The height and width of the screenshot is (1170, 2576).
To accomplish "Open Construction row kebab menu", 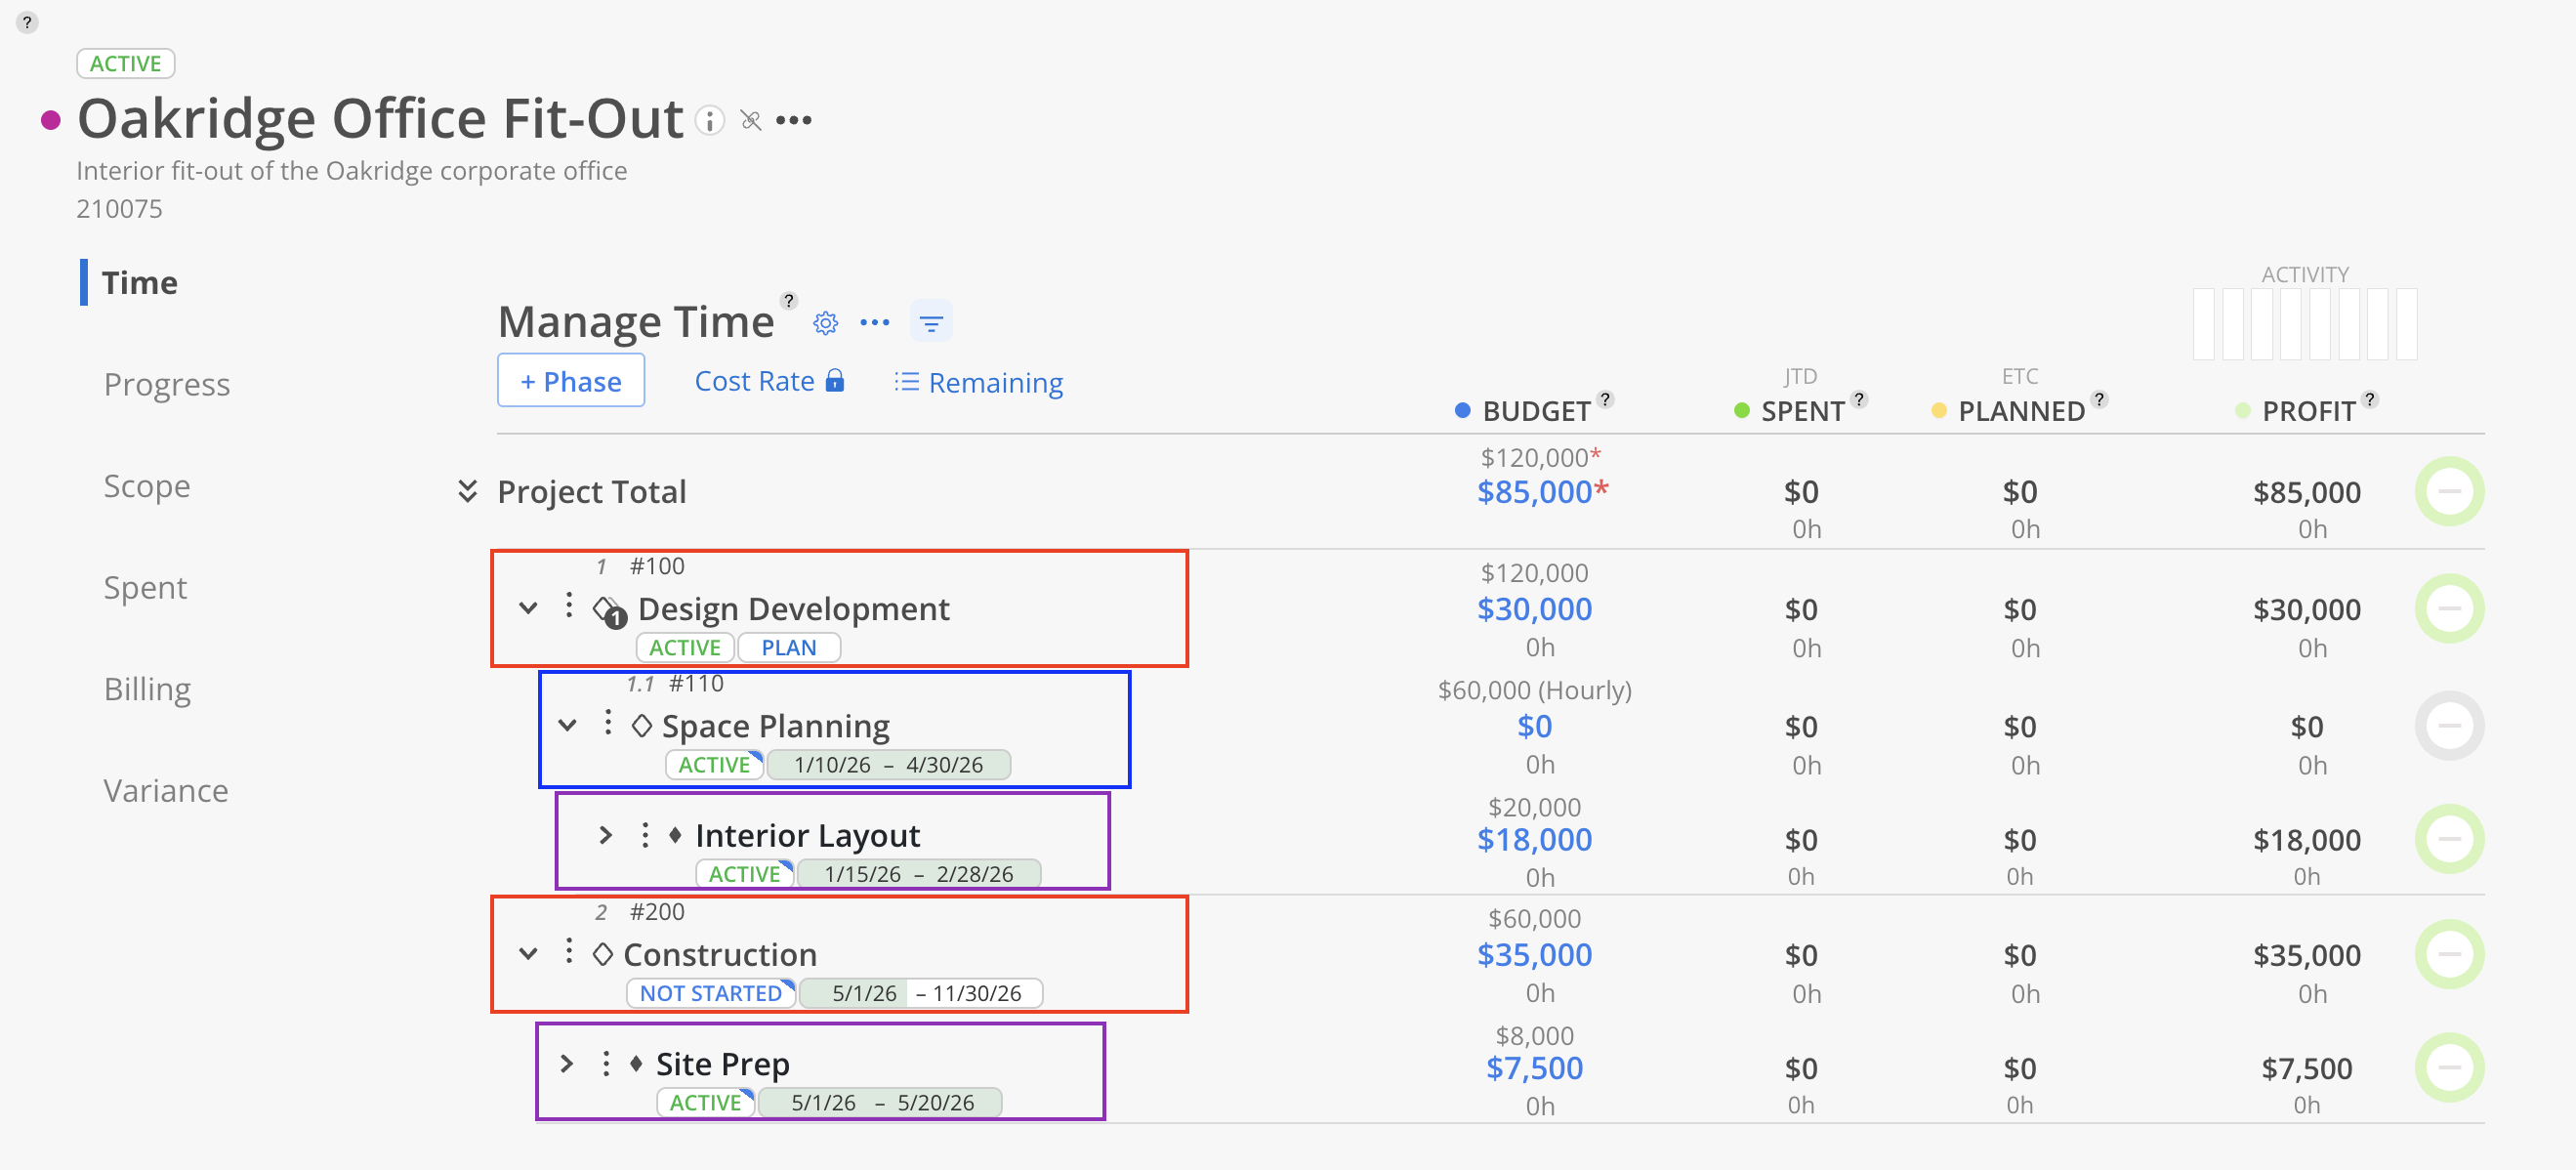I will 569,951.
